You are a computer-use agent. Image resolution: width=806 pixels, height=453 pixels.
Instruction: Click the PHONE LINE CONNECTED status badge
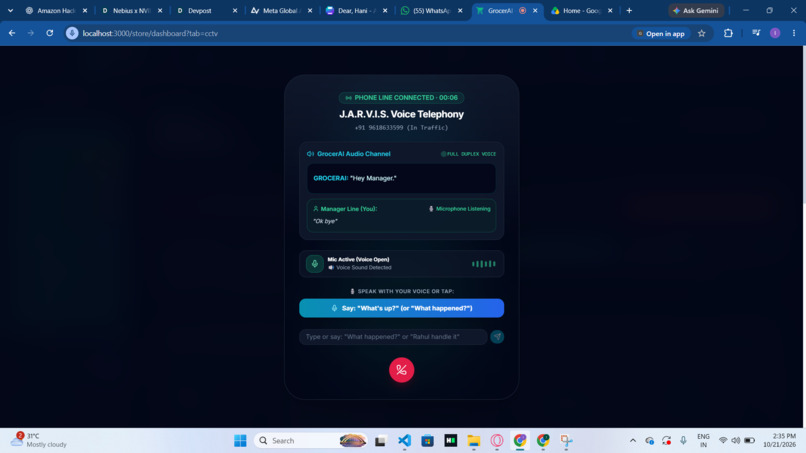tap(401, 98)
